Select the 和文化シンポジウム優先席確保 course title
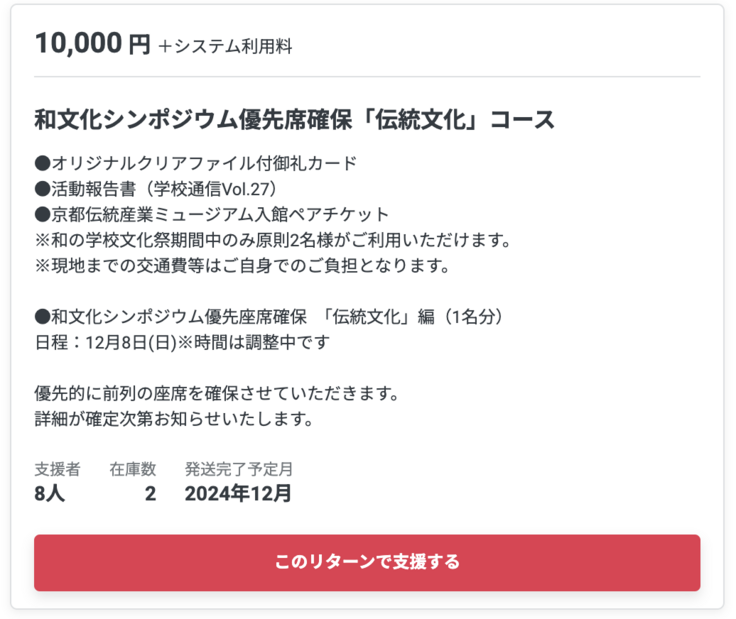 point(294,121)
